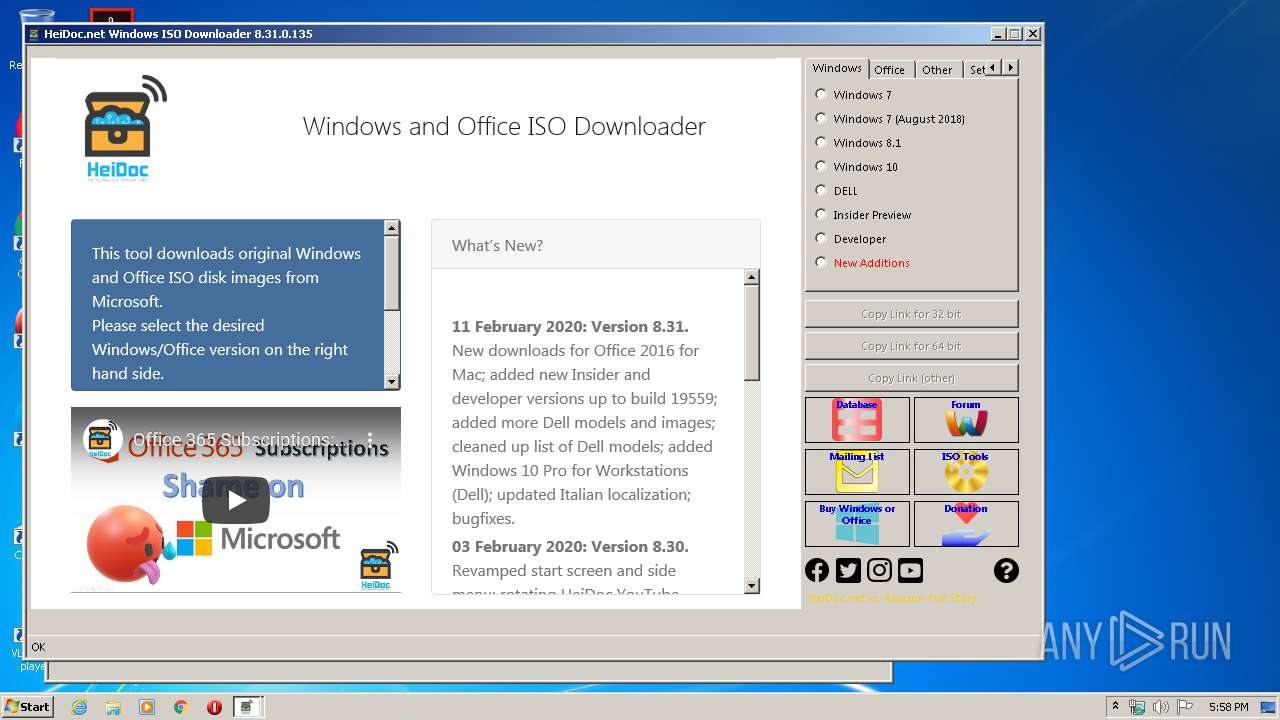Select the Windows 7 radio button
This screenshot has width=1280, height=720.
point(821,94)
